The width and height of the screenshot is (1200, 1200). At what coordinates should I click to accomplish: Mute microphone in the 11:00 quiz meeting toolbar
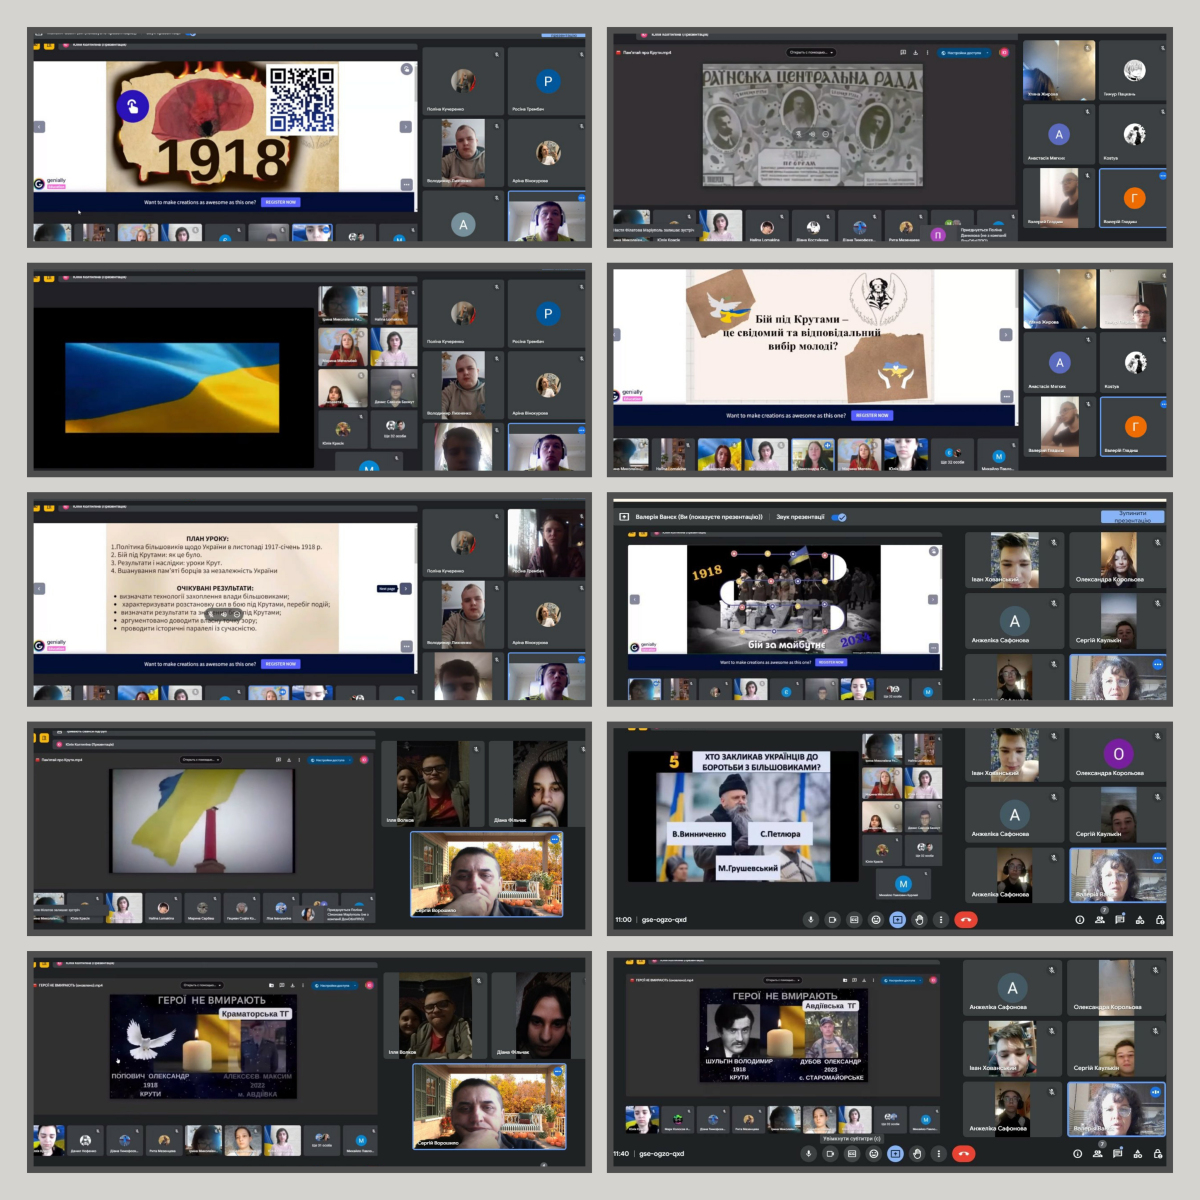[x=810, y=920]
